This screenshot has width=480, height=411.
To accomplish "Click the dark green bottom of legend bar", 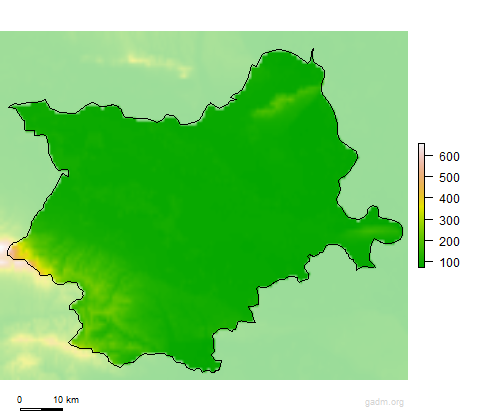I will [x=421, y=263].
